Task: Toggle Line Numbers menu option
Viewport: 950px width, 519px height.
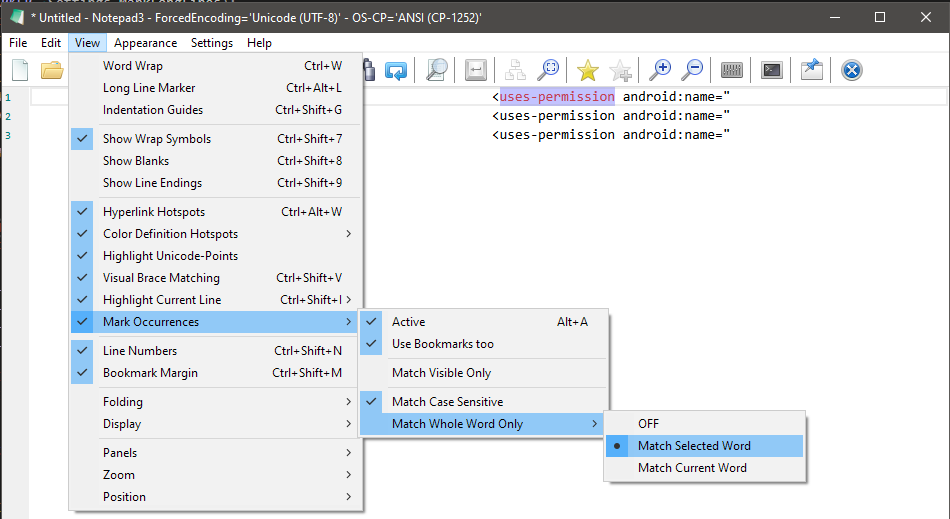Action: point(216,351)
